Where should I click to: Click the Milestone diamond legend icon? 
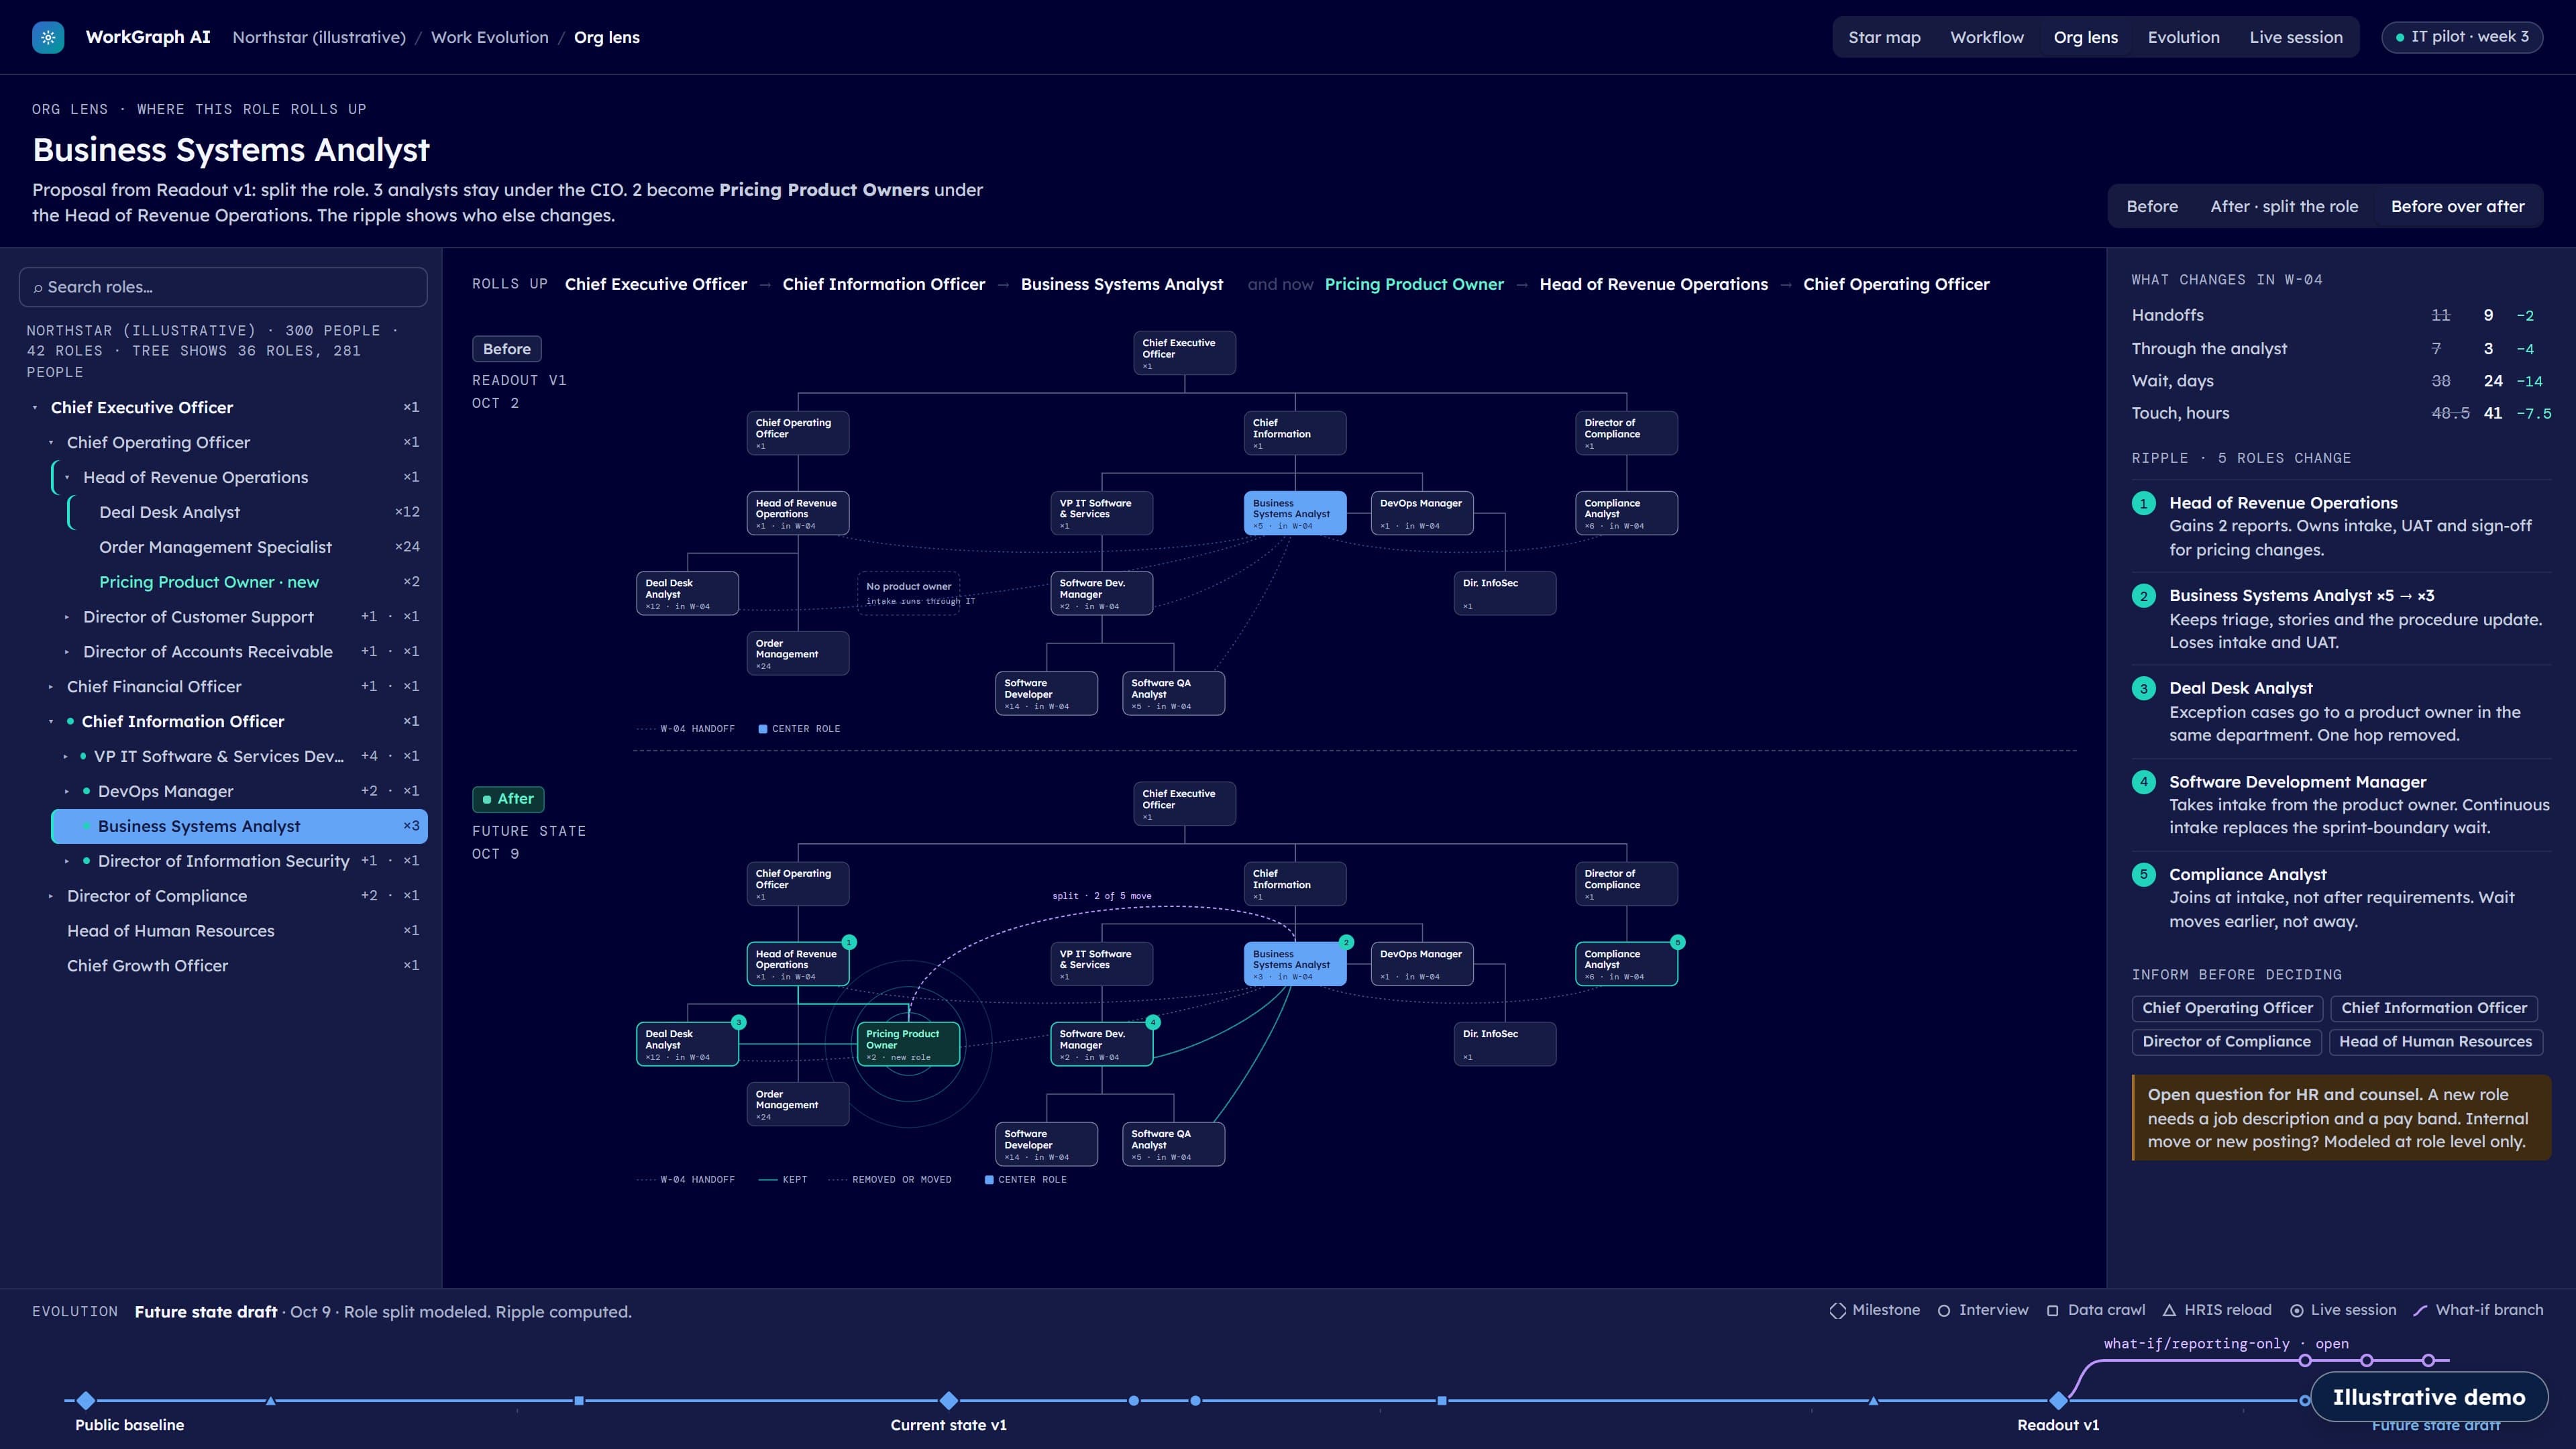(x=1837, y=1311)
